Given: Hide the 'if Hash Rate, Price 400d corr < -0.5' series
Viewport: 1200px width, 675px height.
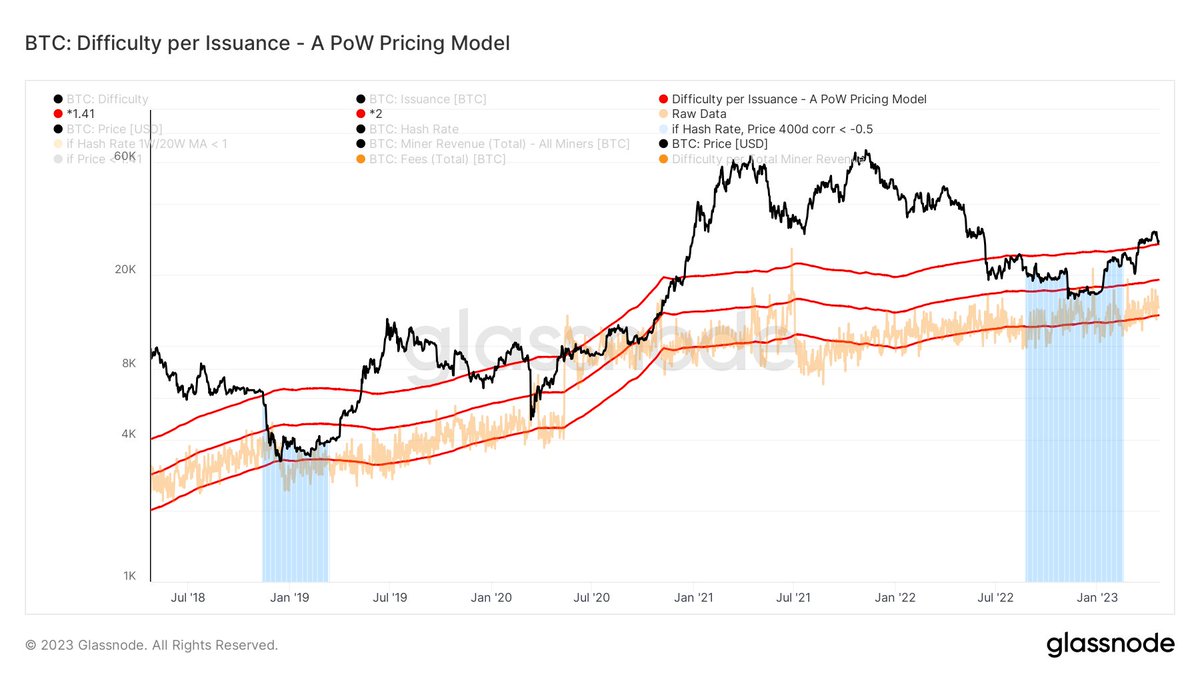Looking at the screenshot, I should 774,129.
